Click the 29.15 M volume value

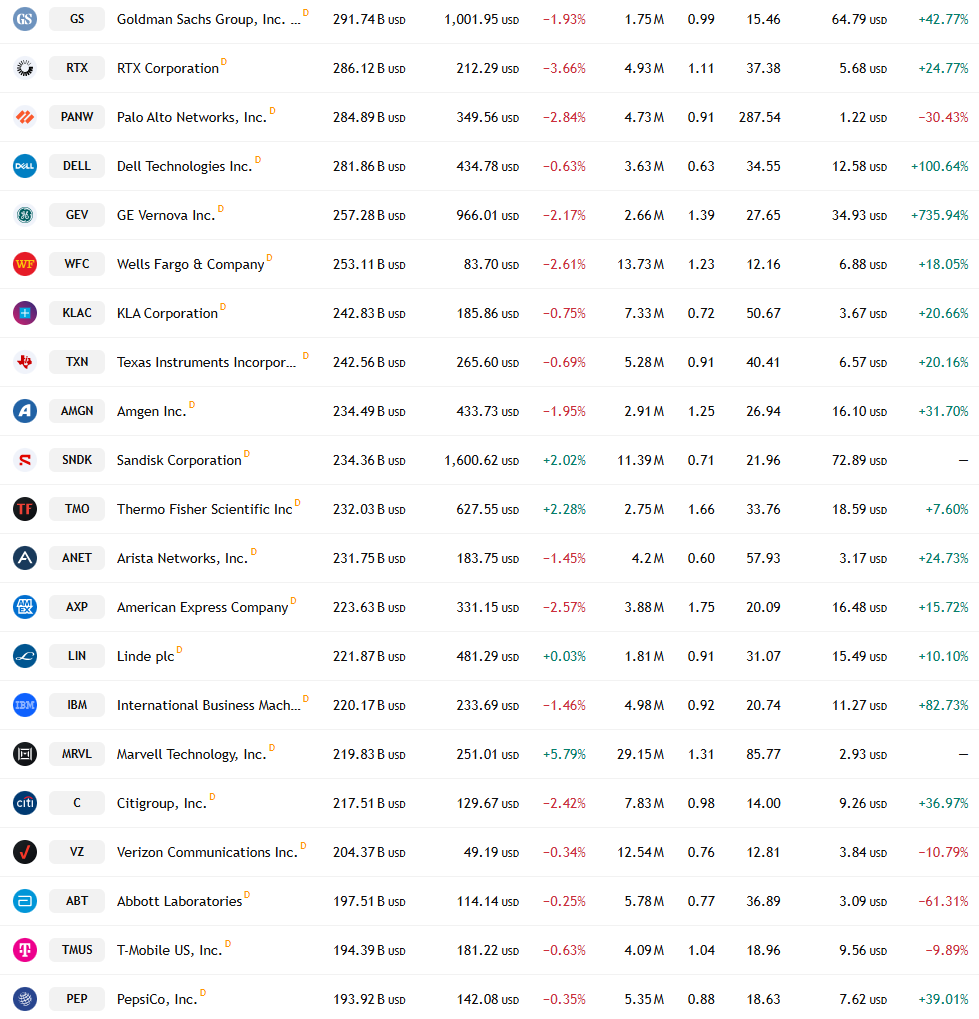640,755
